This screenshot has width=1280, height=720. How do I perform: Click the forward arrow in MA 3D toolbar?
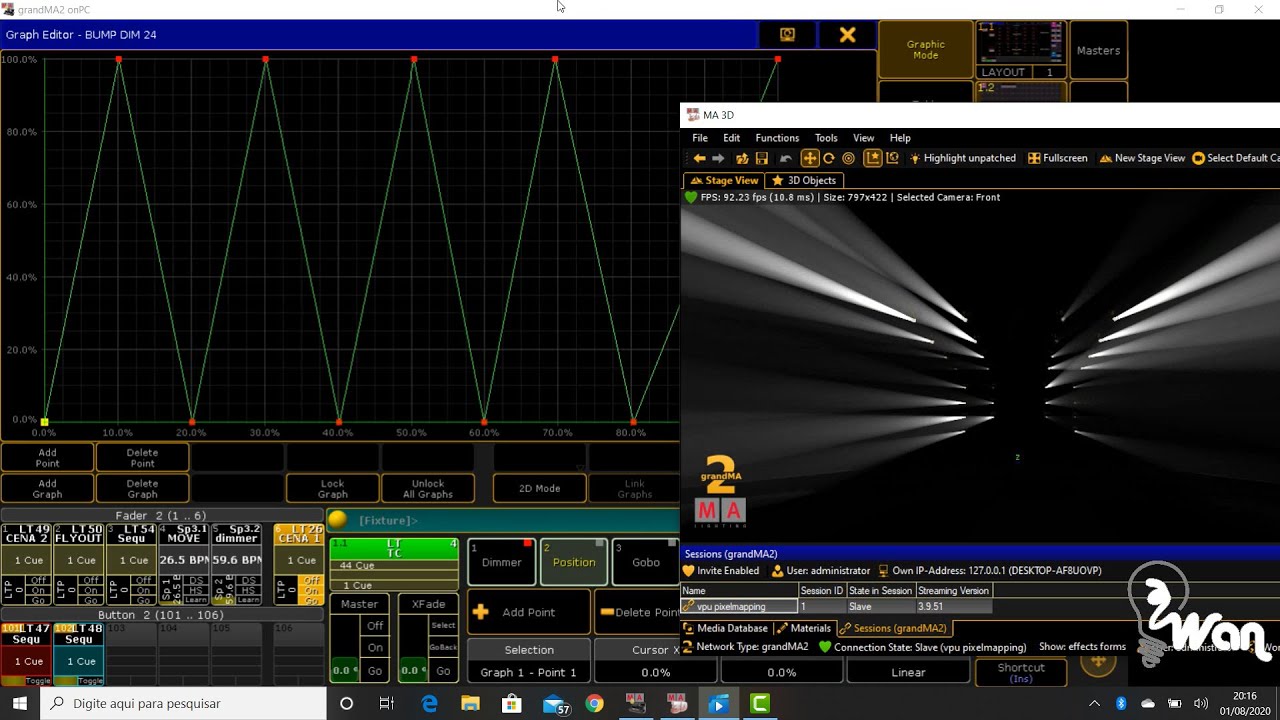click(x=718, y=158)
